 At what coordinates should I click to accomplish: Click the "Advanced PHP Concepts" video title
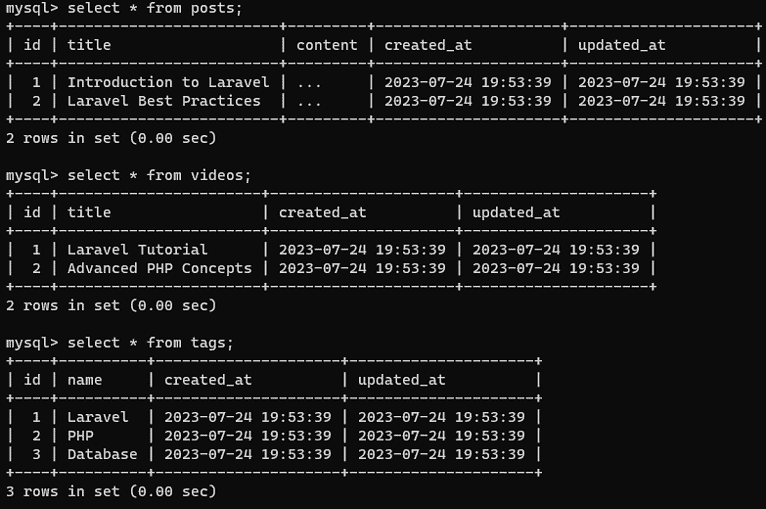point(159,268)
